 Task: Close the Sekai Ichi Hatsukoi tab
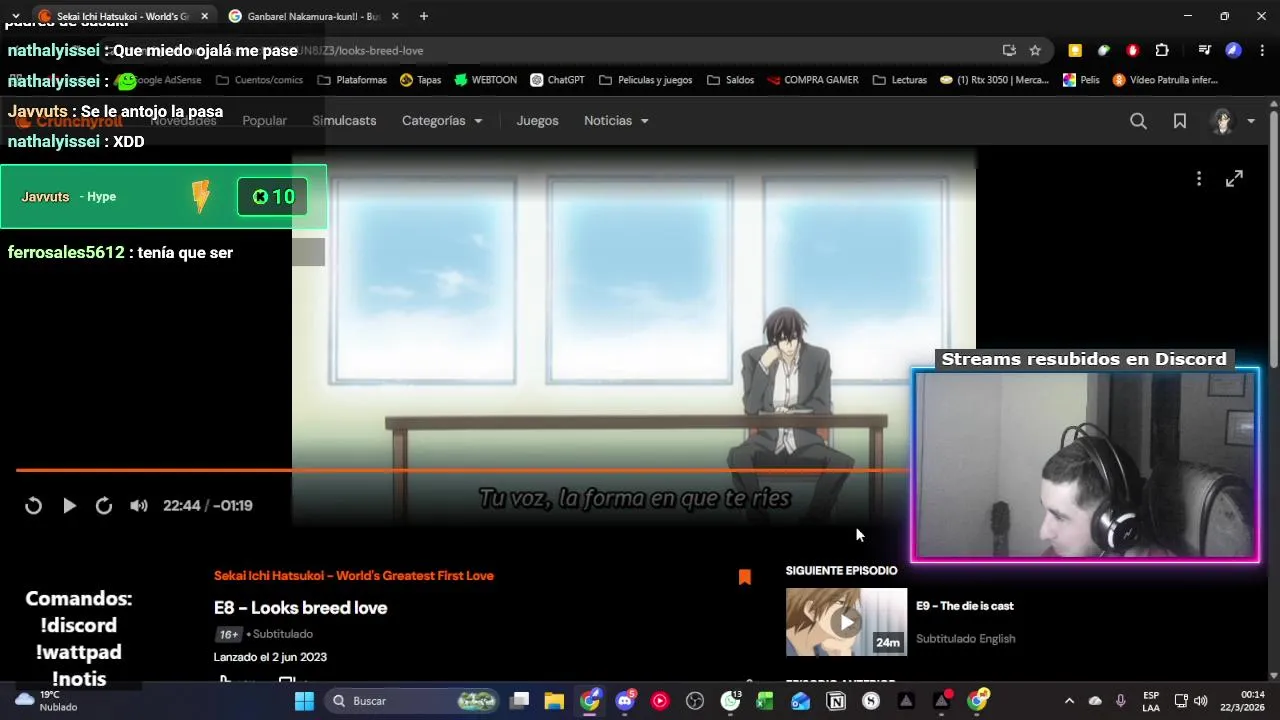click(x=205, y=16)
